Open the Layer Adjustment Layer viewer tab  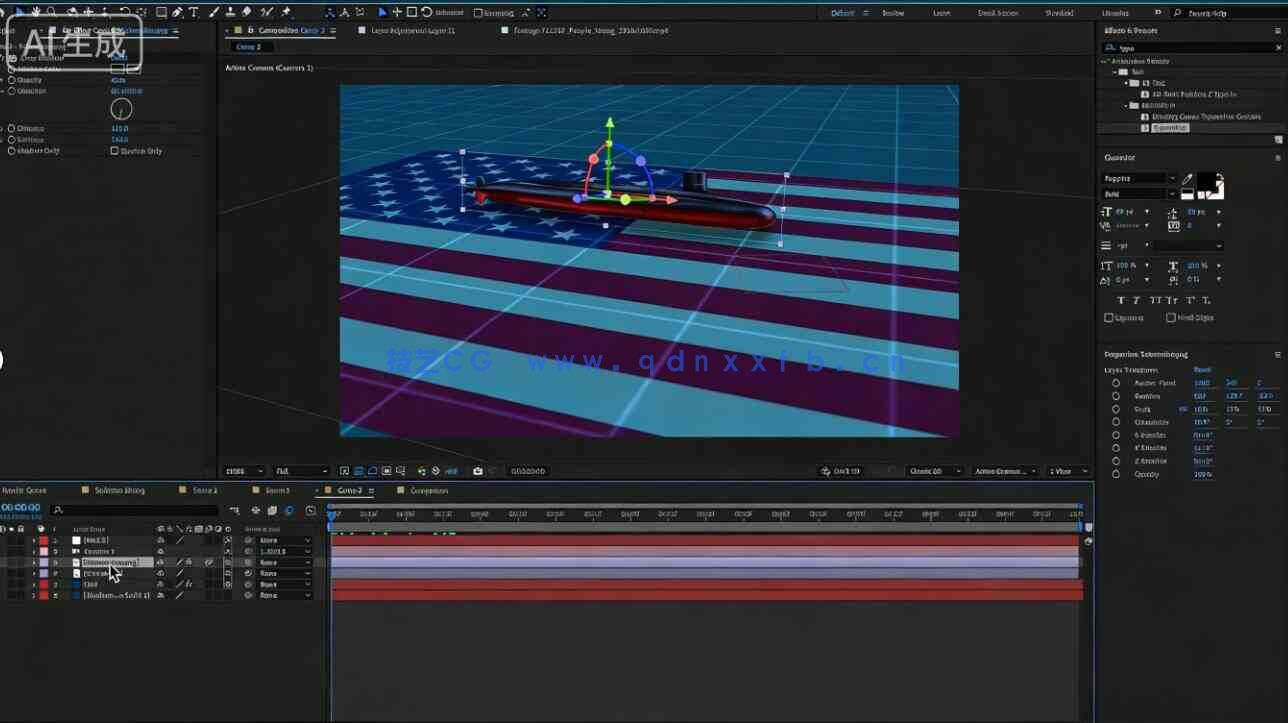tap(412, 31)
